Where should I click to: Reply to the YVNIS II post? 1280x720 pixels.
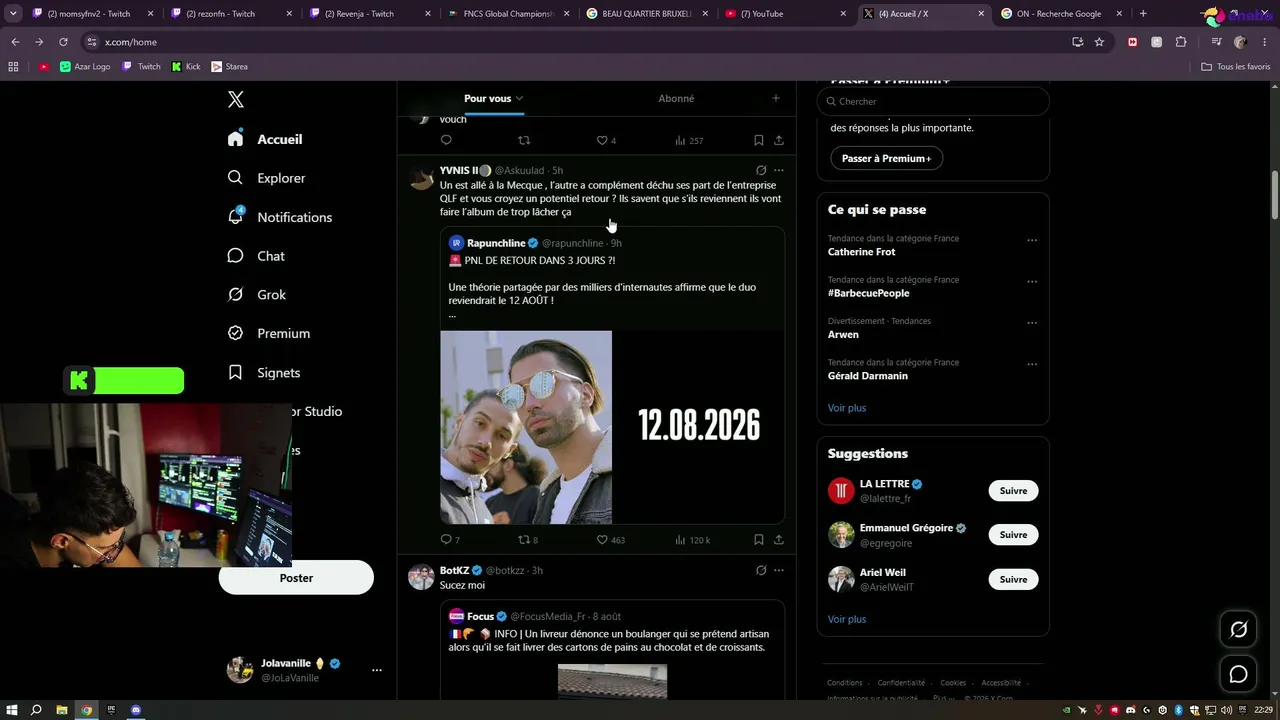point(446,540)
